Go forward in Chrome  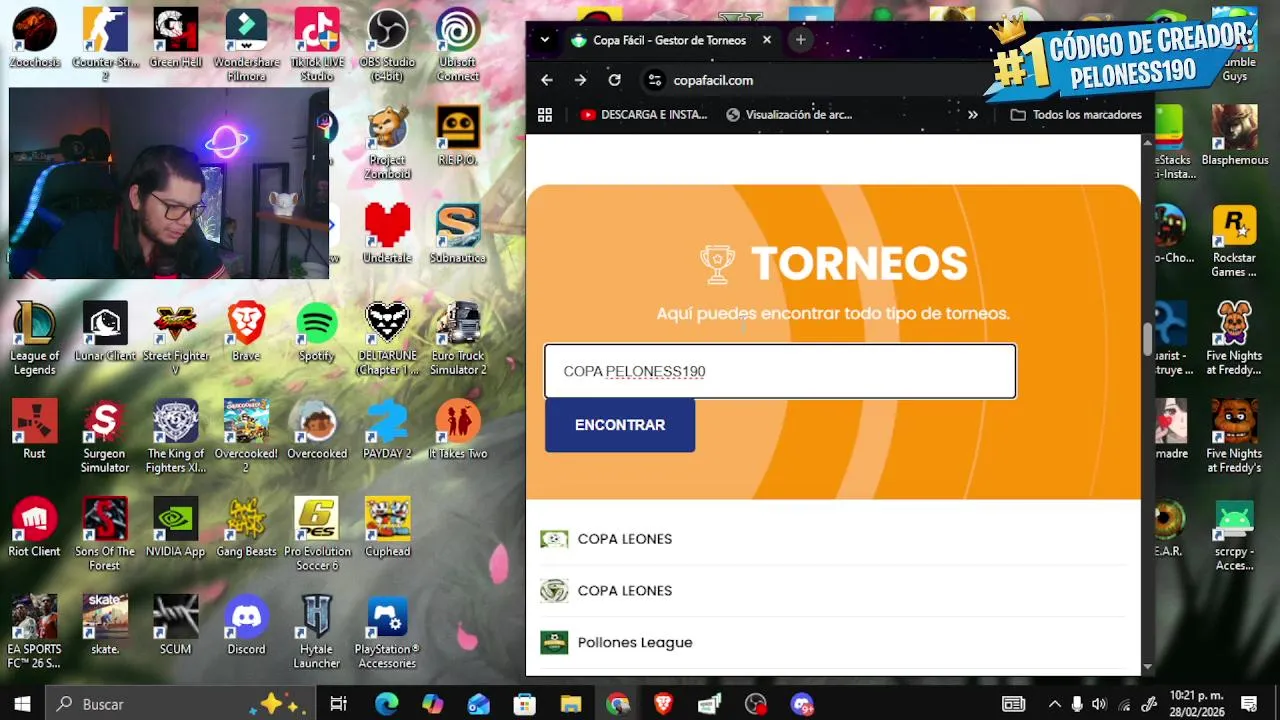coord(580,80)
